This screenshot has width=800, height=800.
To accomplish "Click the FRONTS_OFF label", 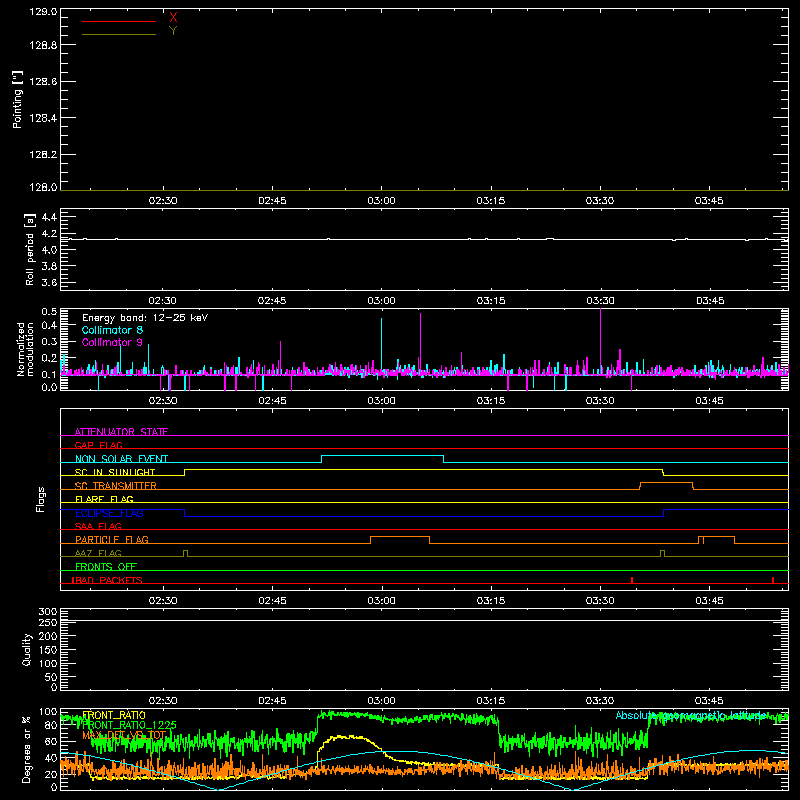I will (106, 566).
